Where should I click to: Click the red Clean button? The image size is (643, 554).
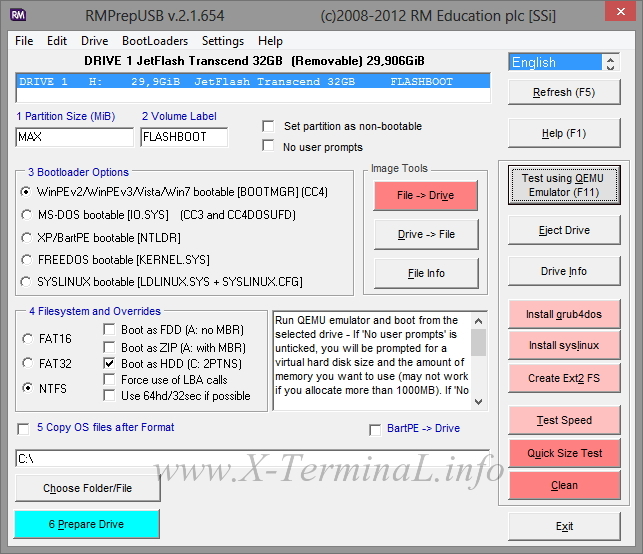(x=564, y=485)
